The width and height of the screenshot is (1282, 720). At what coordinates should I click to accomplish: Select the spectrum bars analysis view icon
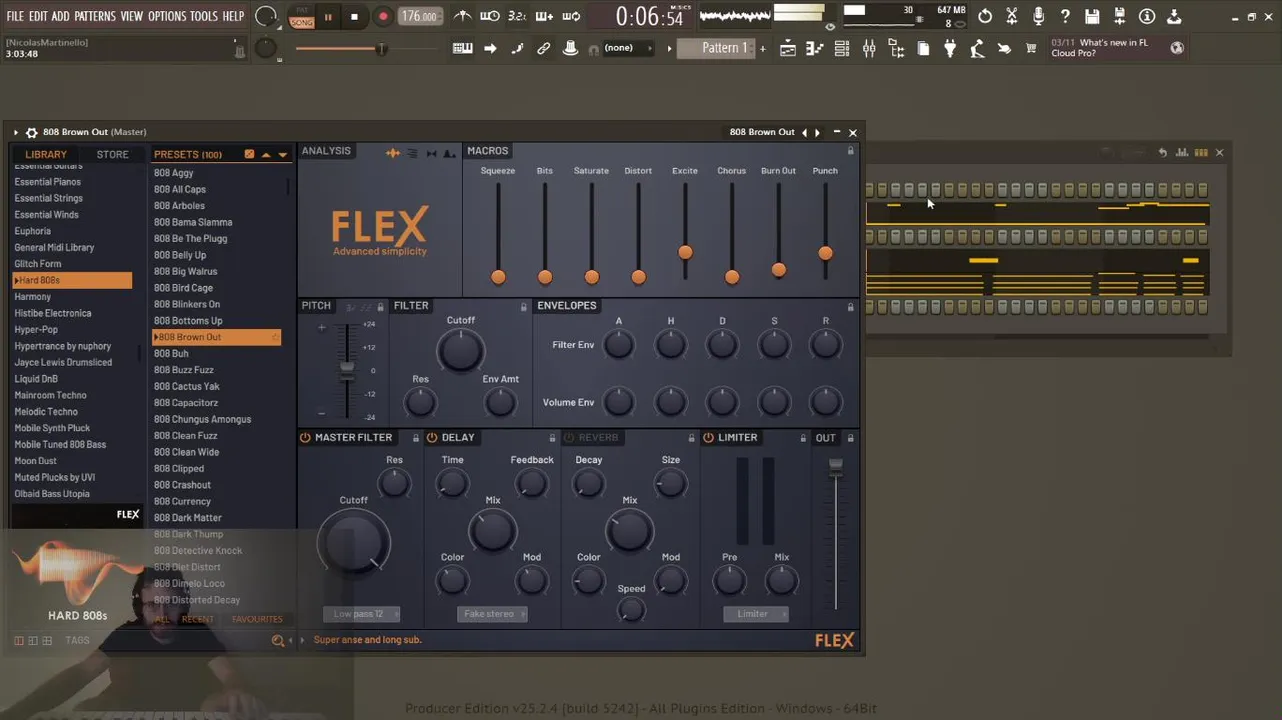click(412, 153)
